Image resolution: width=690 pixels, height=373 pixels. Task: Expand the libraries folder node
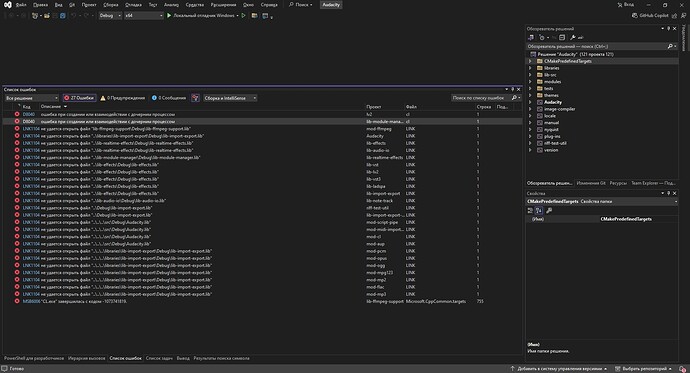click(530, 68)
